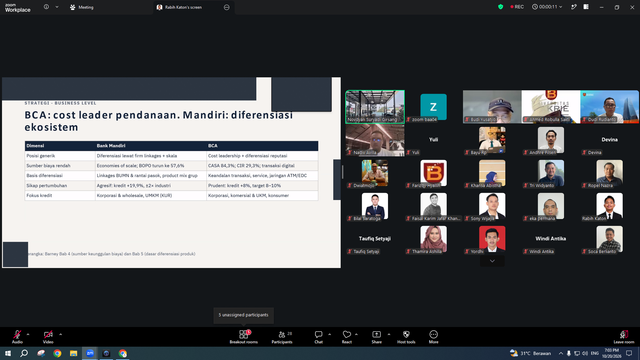Open video options arrow next to Video
640x360 pixels.
60,335
